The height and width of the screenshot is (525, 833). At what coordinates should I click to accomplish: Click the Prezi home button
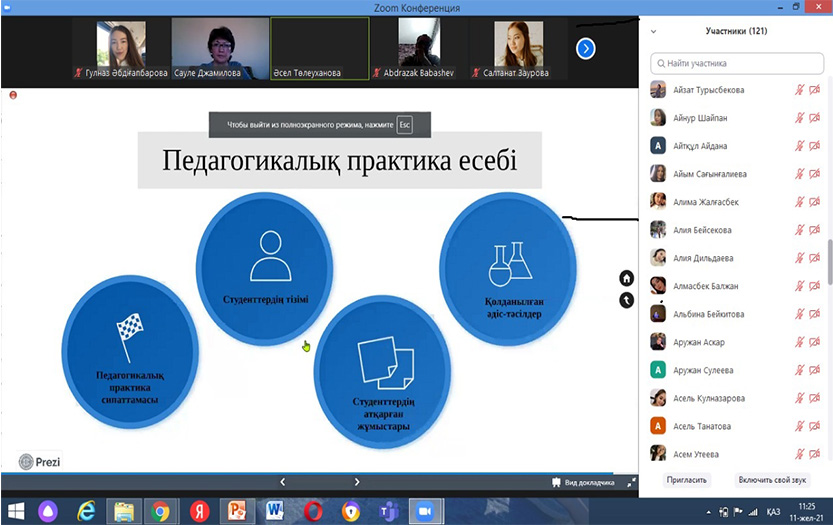coord(626,278)
